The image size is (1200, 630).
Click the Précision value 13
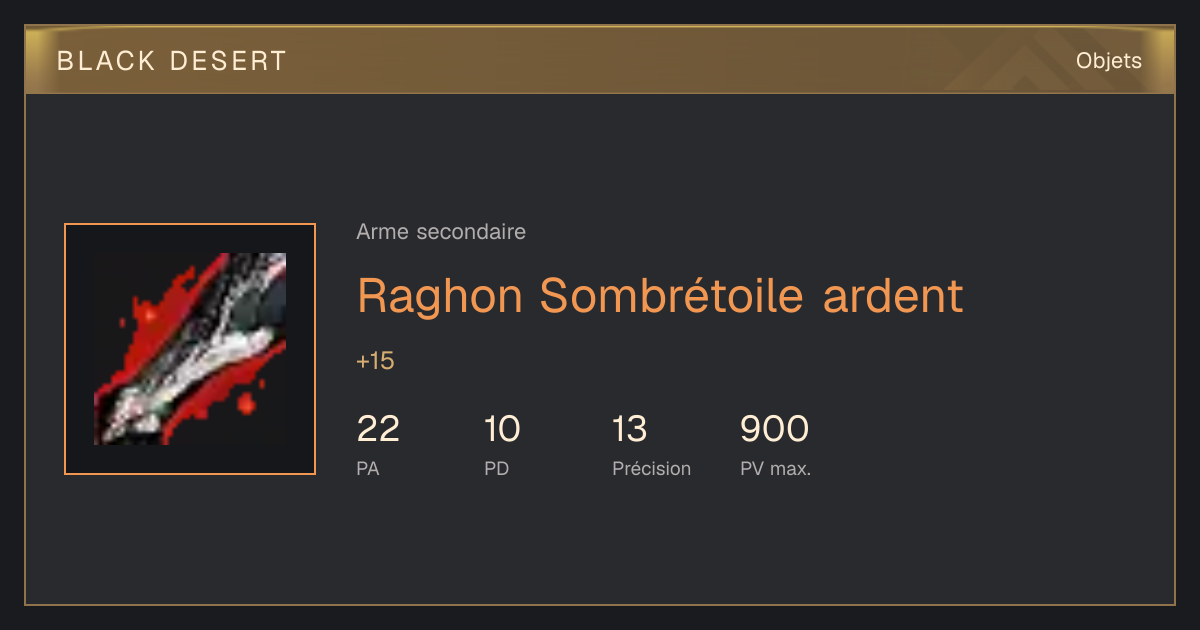630,429
